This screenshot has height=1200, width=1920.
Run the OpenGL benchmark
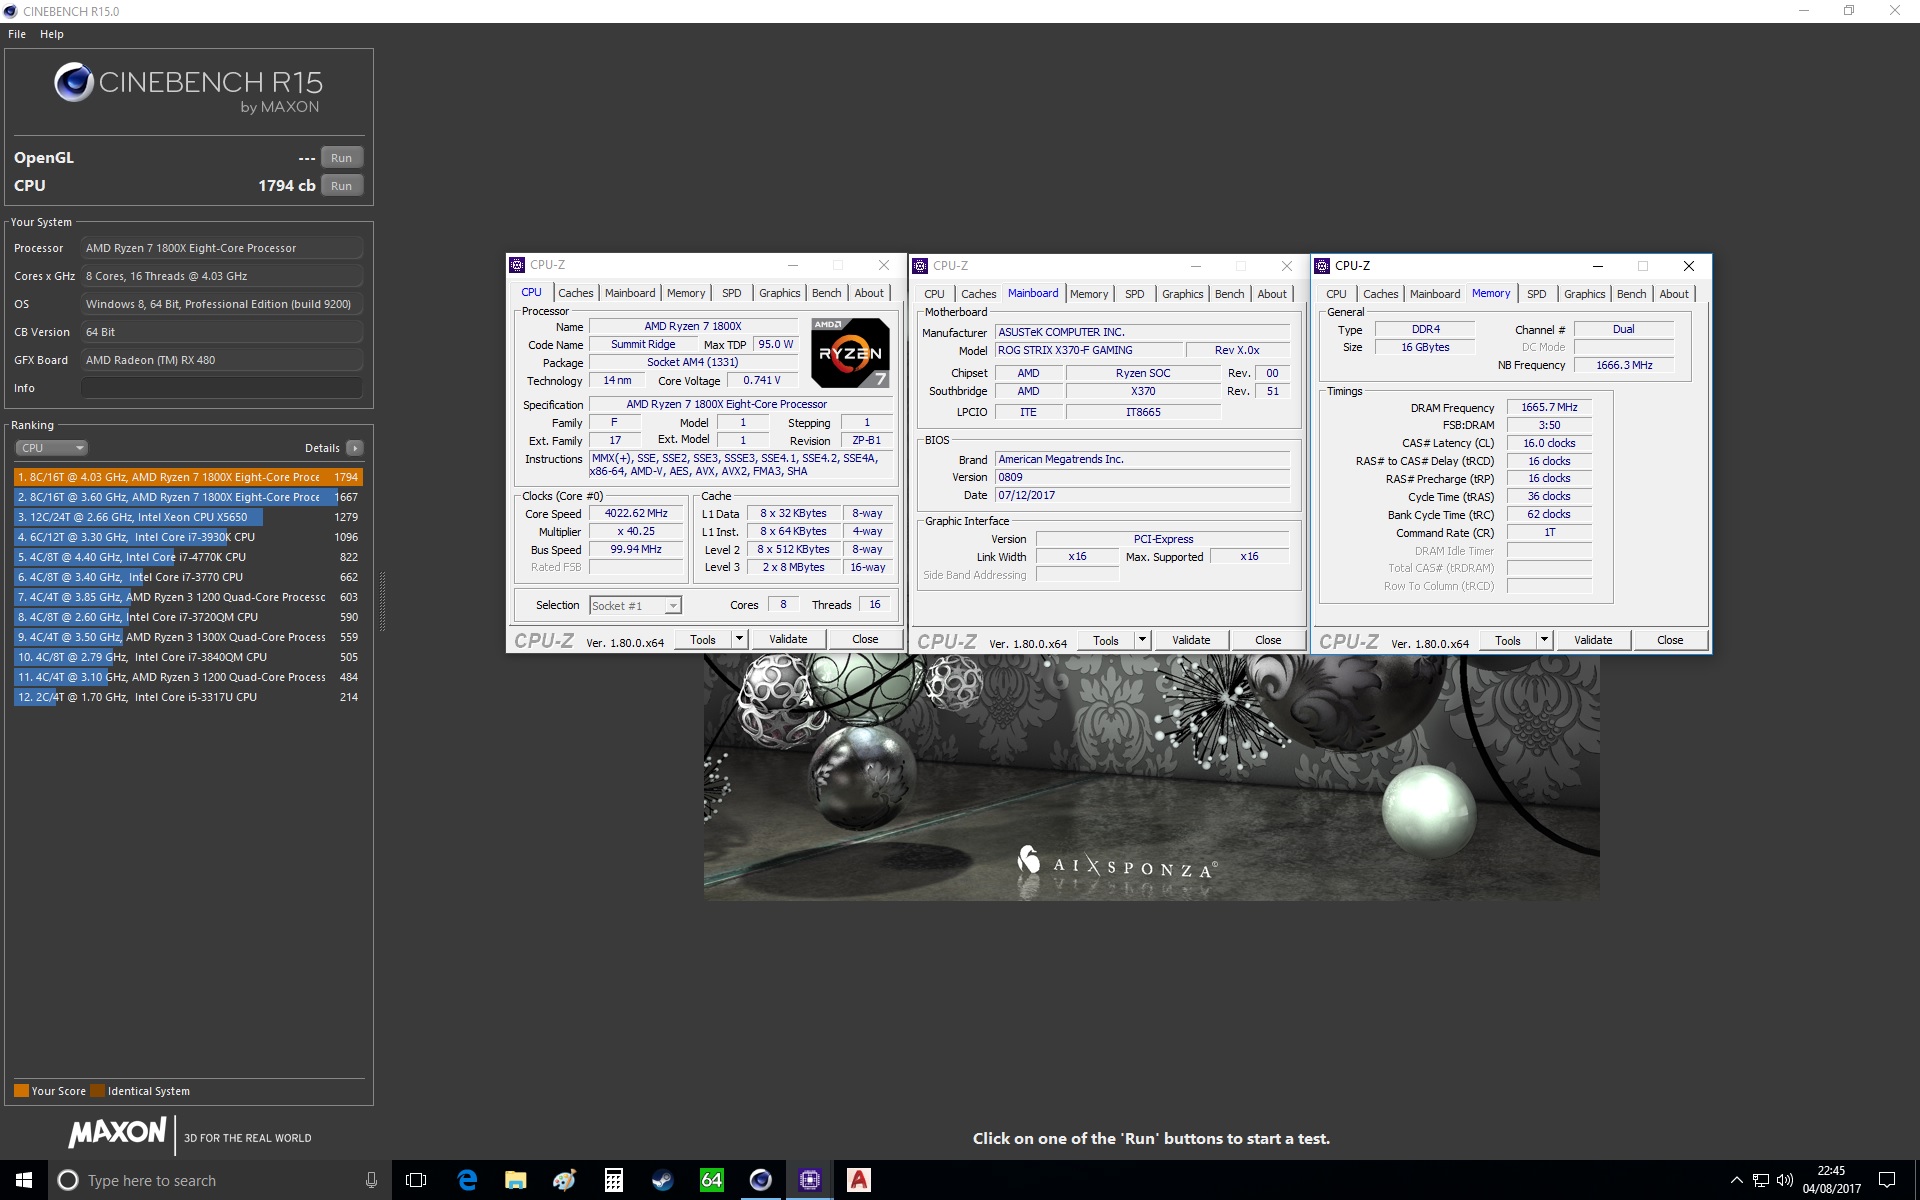click(342, 158)
